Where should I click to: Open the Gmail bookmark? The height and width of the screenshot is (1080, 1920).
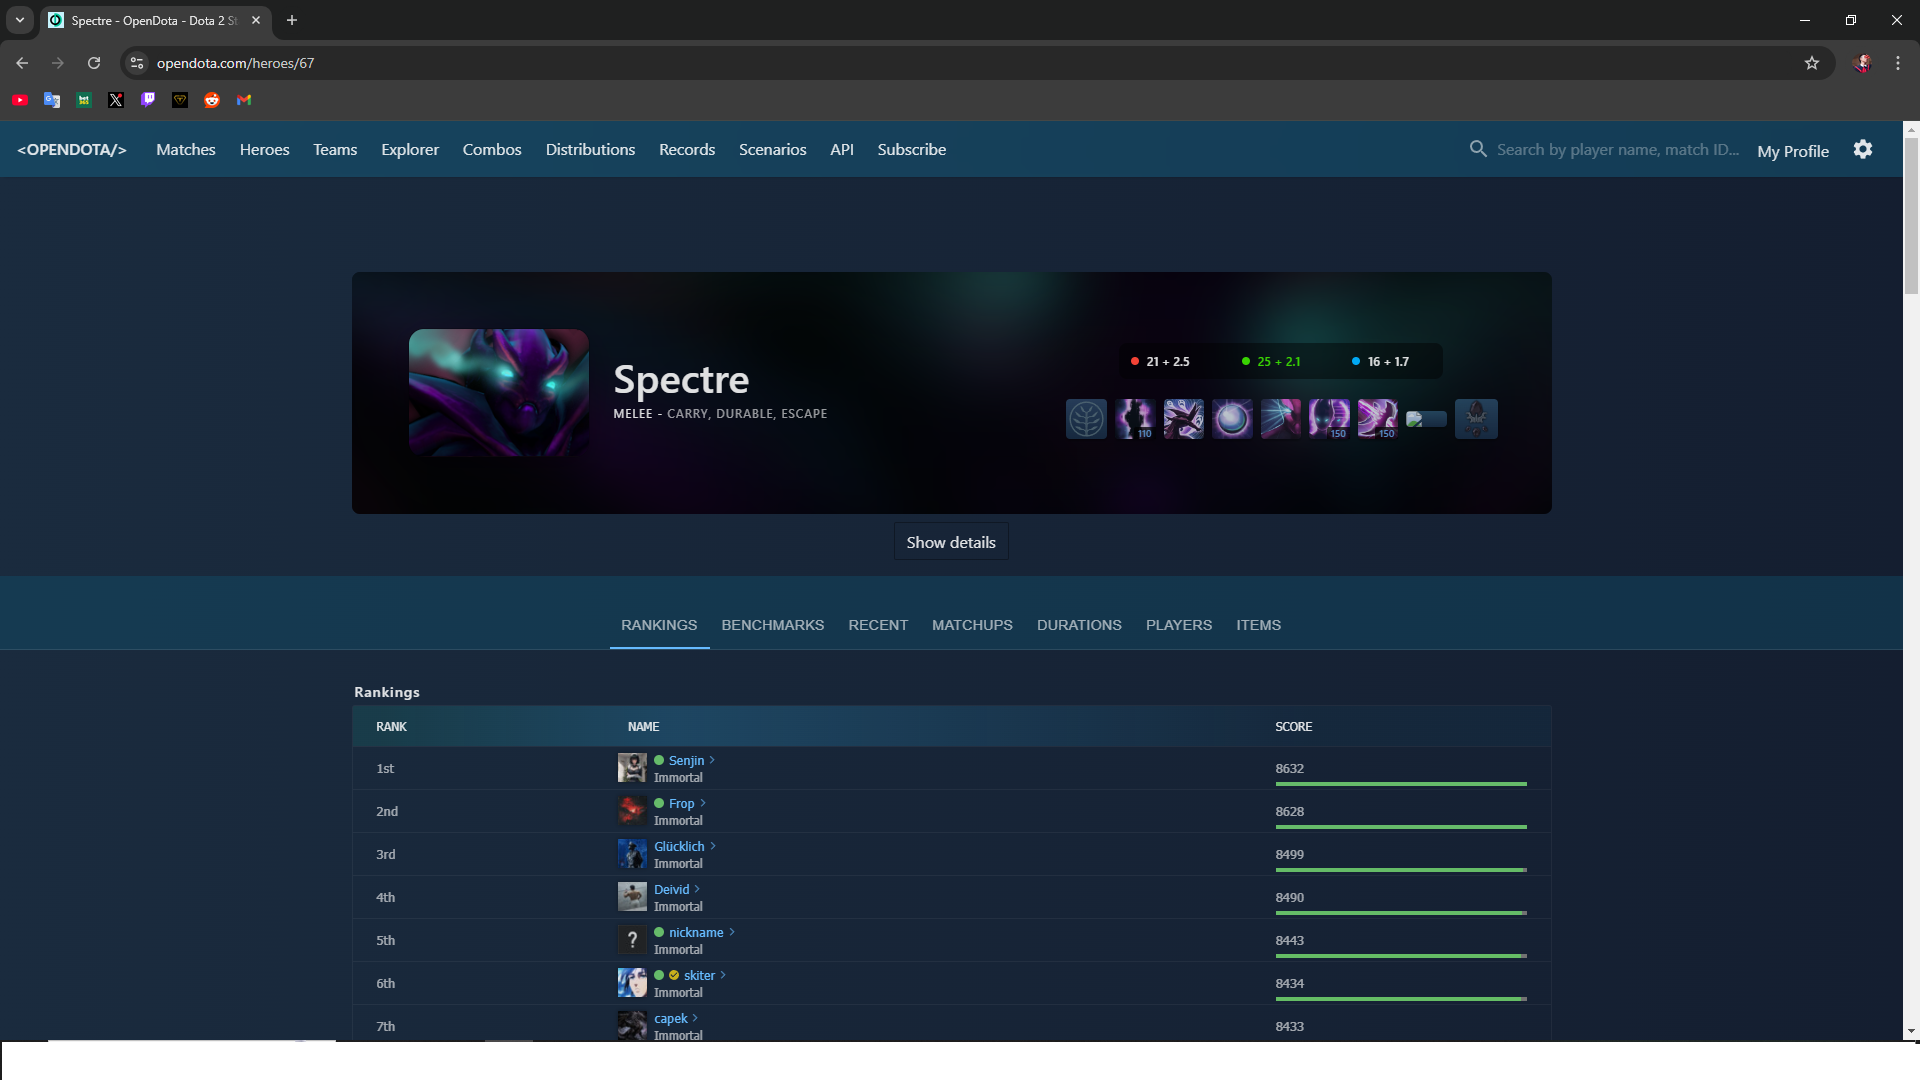click(244, 100)
